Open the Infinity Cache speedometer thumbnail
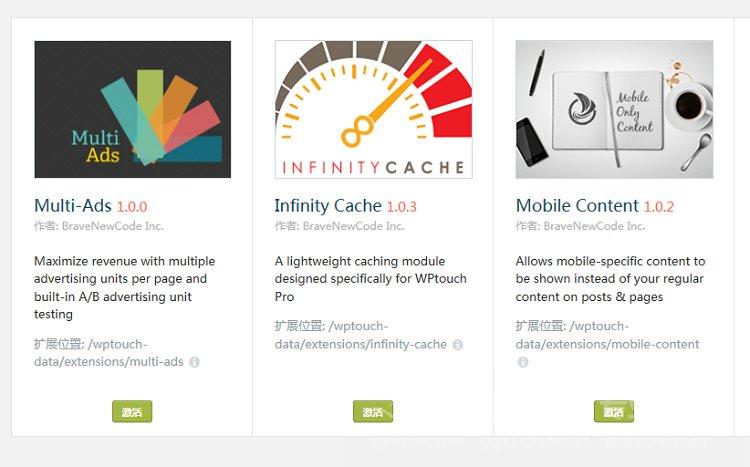 pyautogui.click(x=374, y=110)
